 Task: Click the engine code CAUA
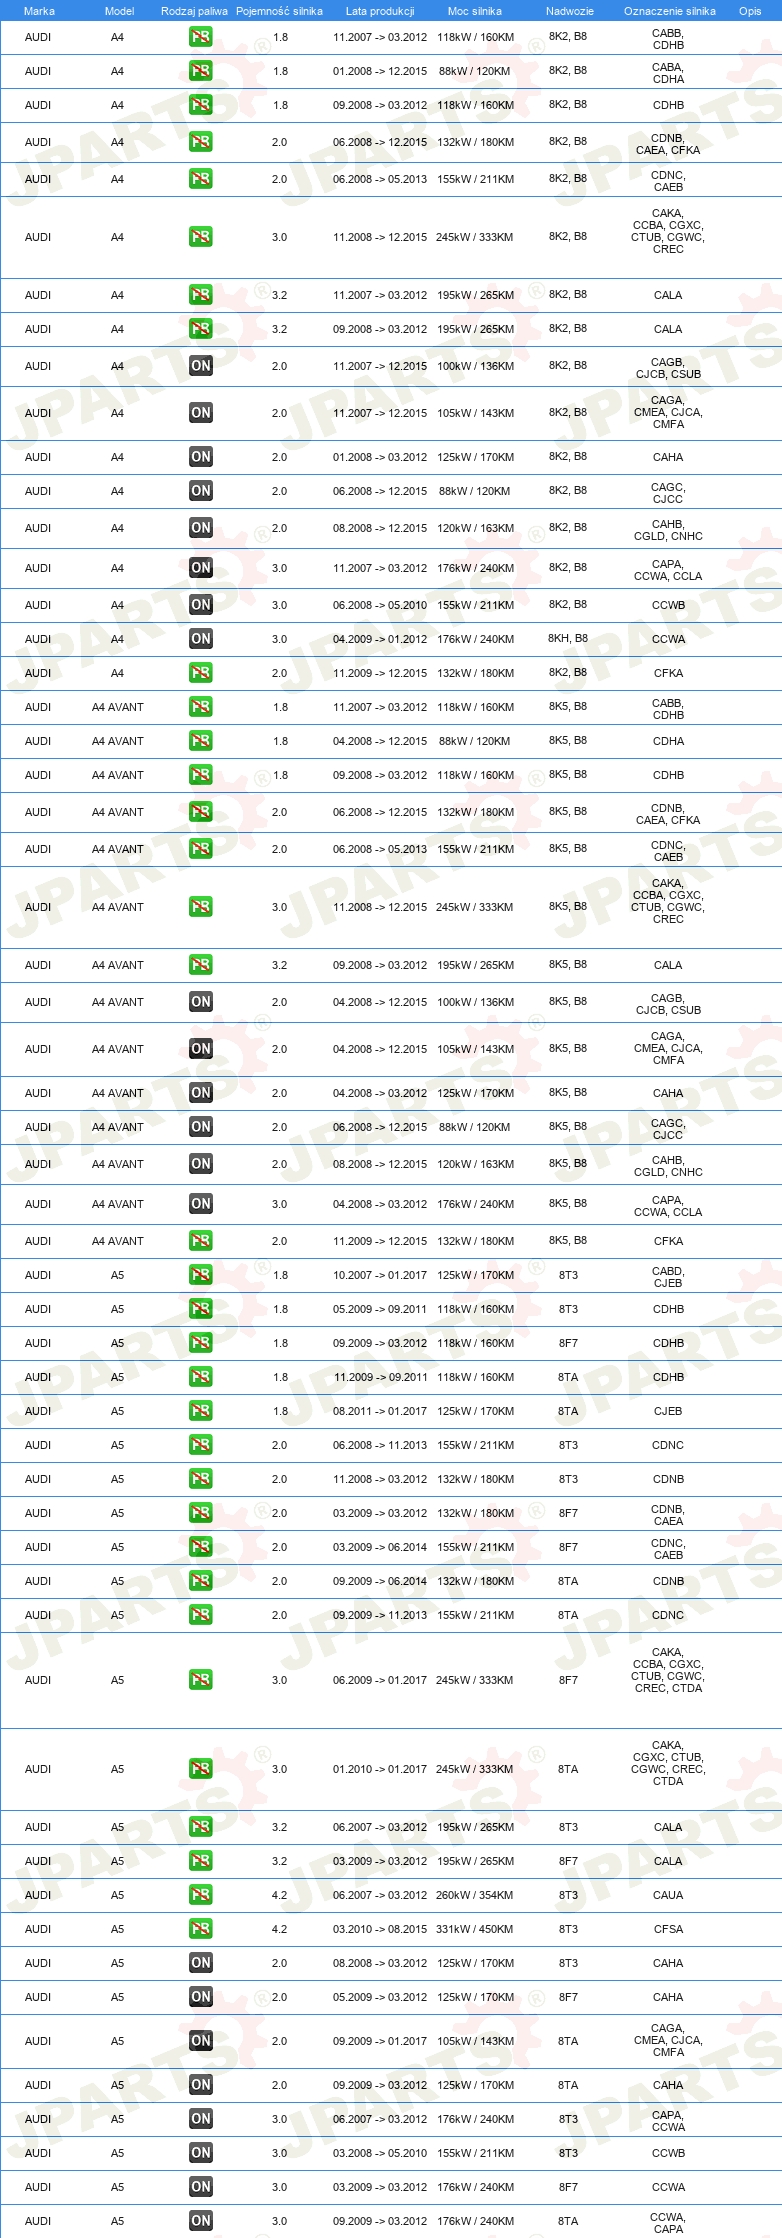668,1895
